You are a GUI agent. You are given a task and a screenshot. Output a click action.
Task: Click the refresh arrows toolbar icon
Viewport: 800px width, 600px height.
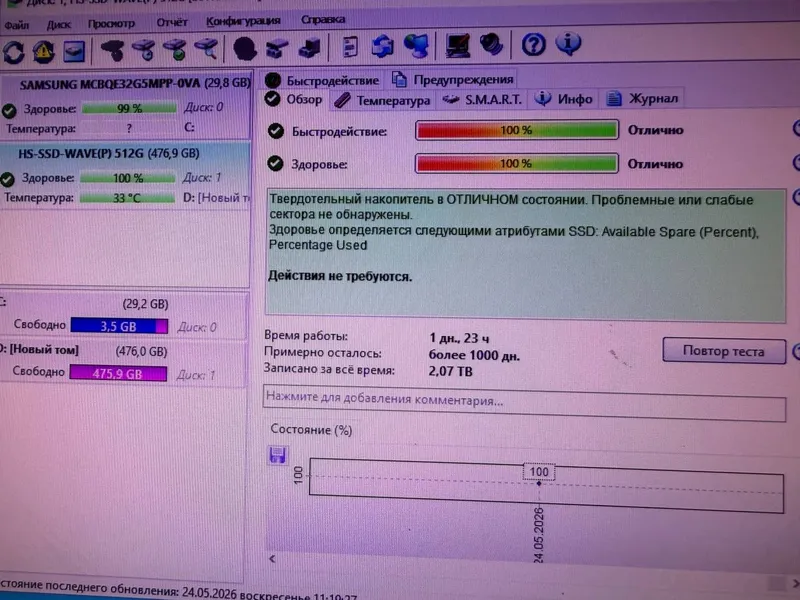[x=14, y=52]
